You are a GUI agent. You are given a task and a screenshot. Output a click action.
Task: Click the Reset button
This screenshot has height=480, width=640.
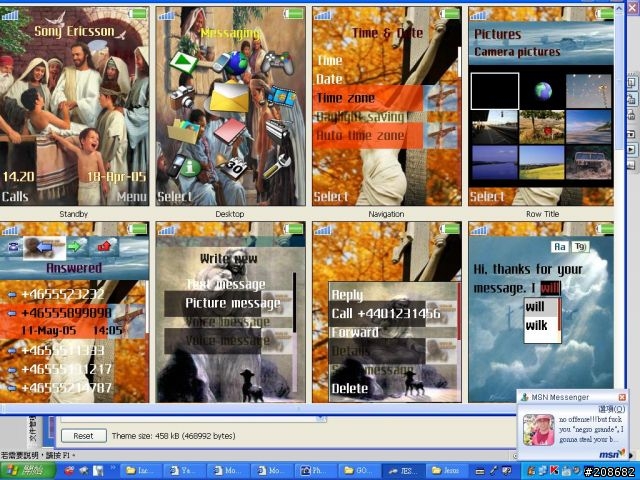84,436
